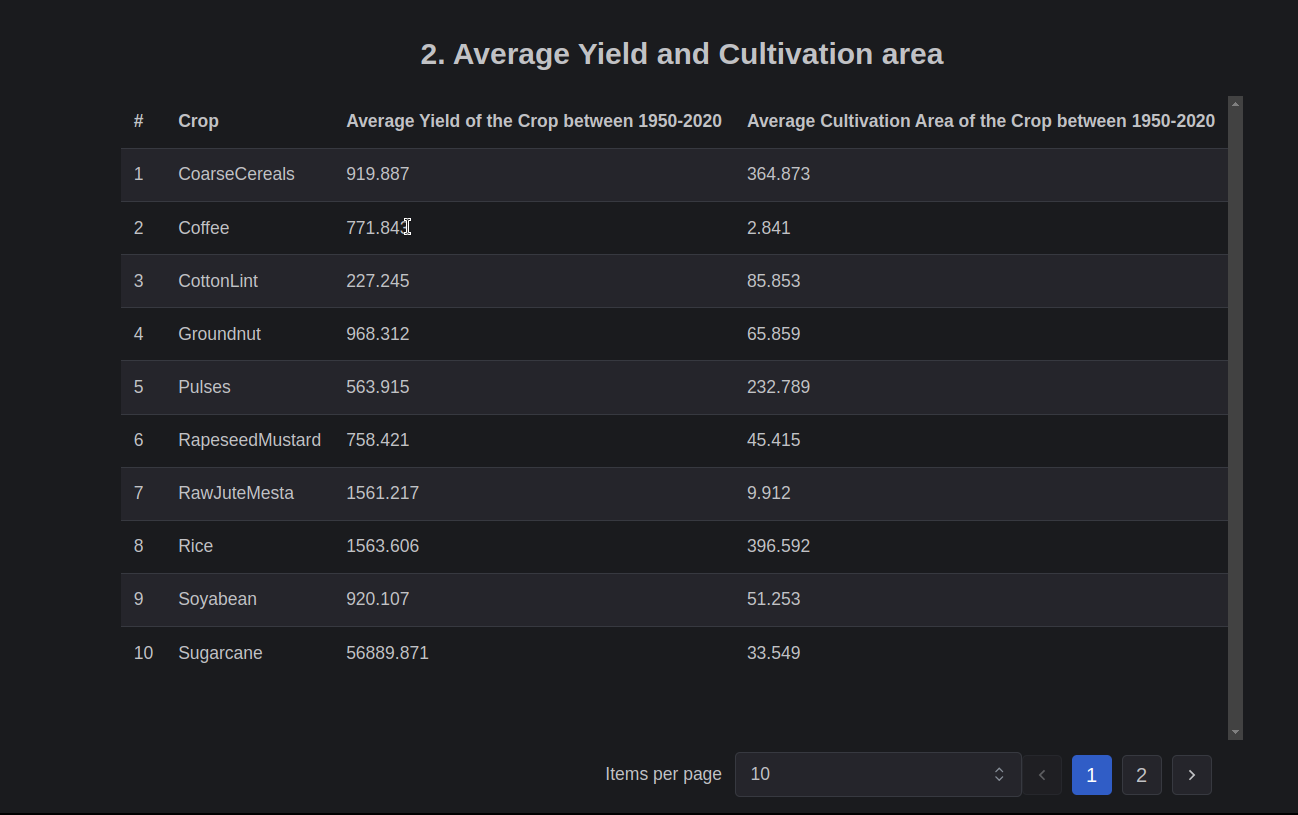Click yield value 968.312
The width and height of the screenshot is (1298, 815).
[x=378, y=334]
